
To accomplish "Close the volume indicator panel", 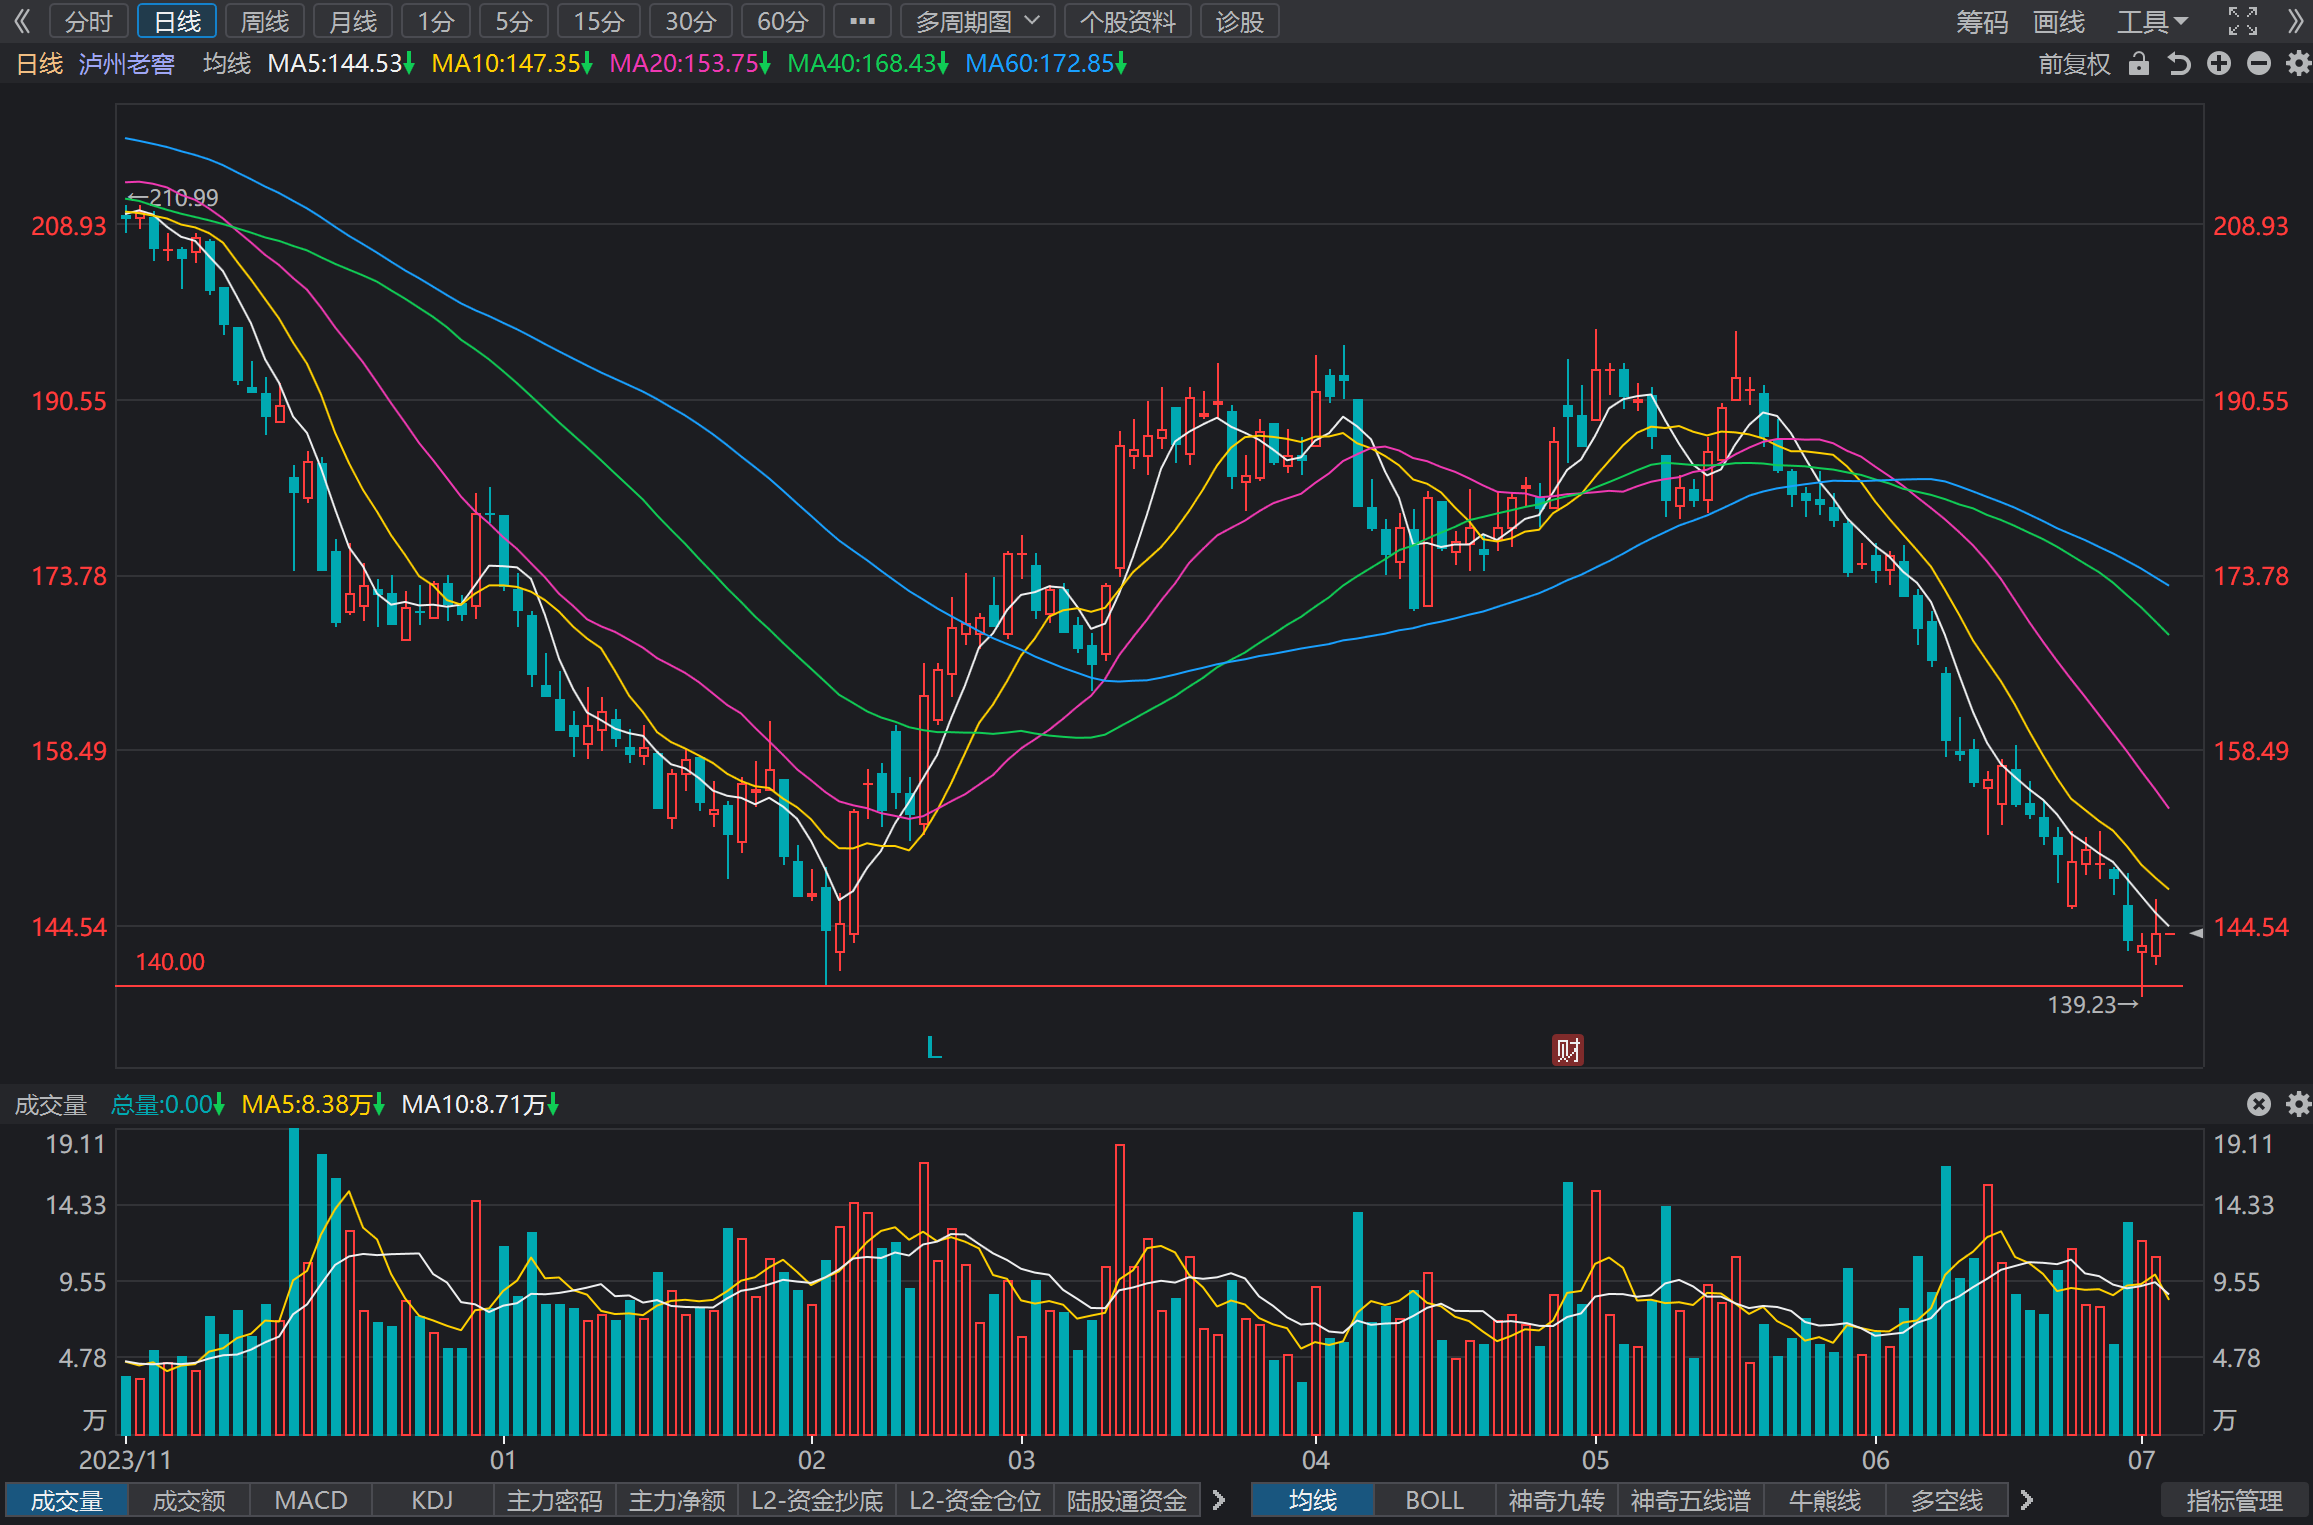I will (2258, 1103).
